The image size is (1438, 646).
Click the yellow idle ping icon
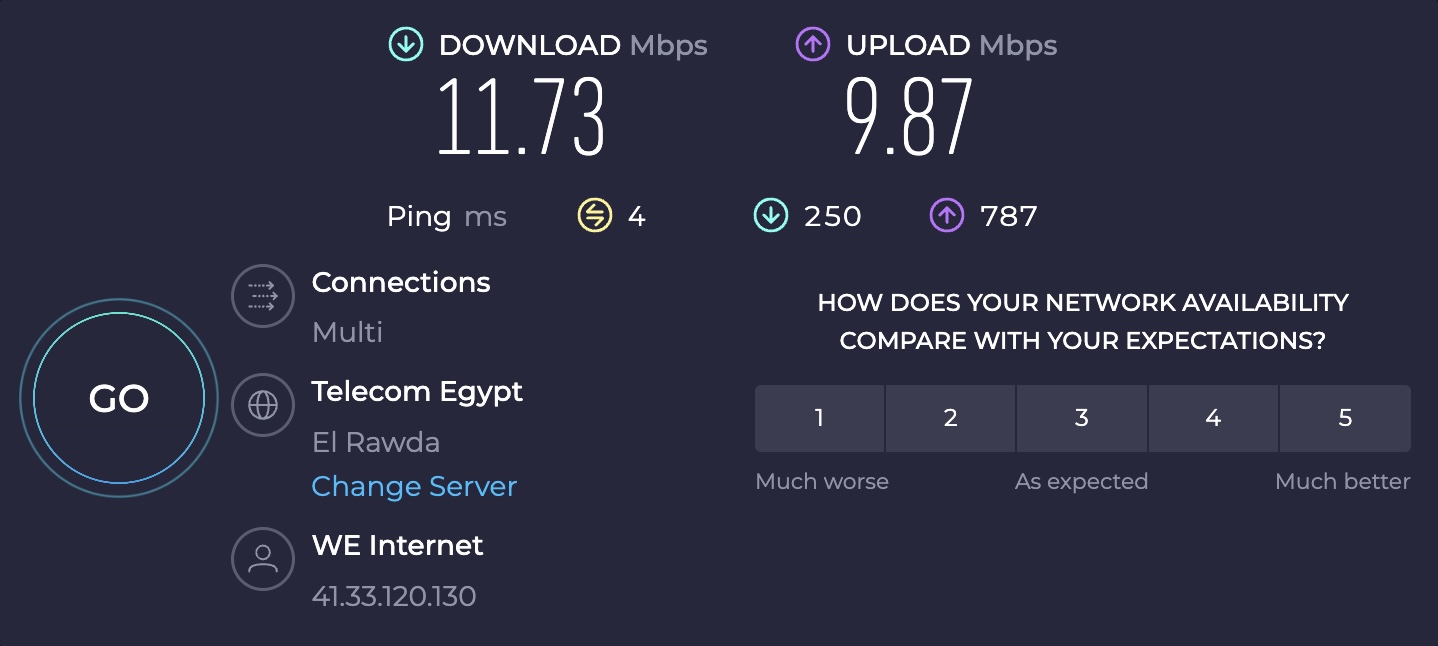[x=595, y=215]
